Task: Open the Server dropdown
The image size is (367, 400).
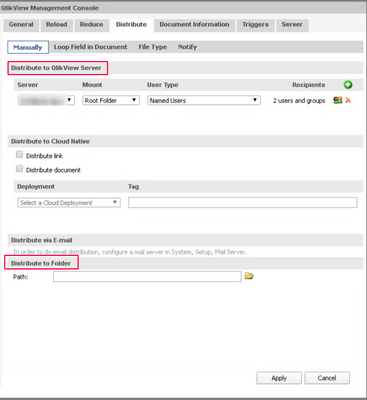Action: tap(46, 100)
